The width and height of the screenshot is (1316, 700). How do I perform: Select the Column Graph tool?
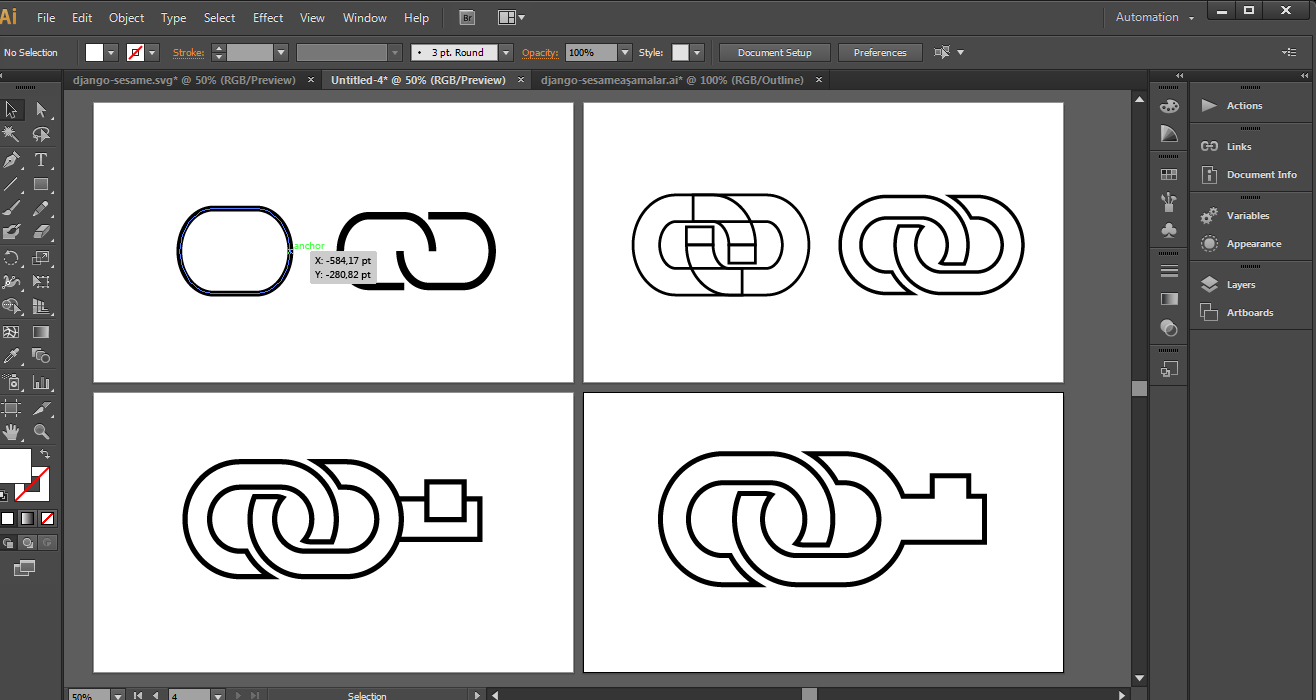coord(41,382)
